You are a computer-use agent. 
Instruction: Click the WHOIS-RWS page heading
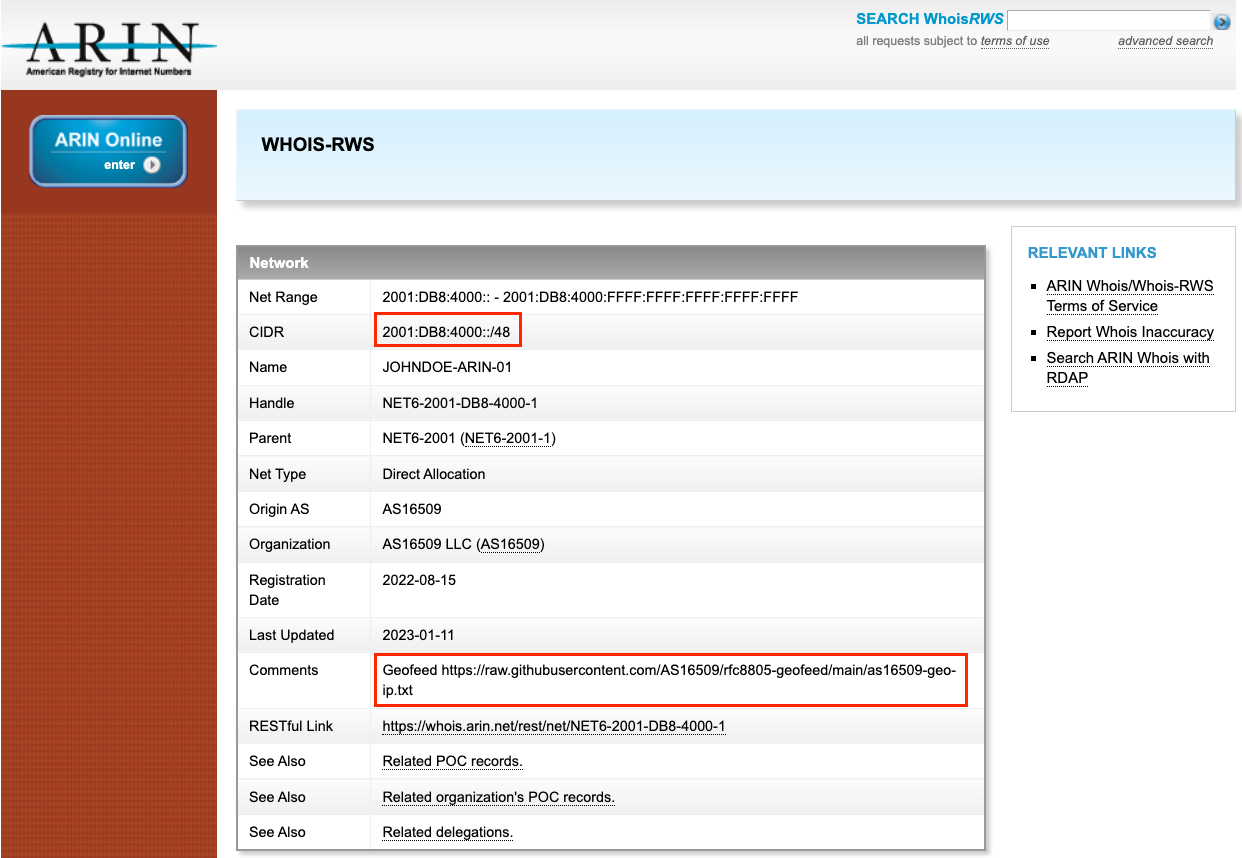(x=318, y=145)
